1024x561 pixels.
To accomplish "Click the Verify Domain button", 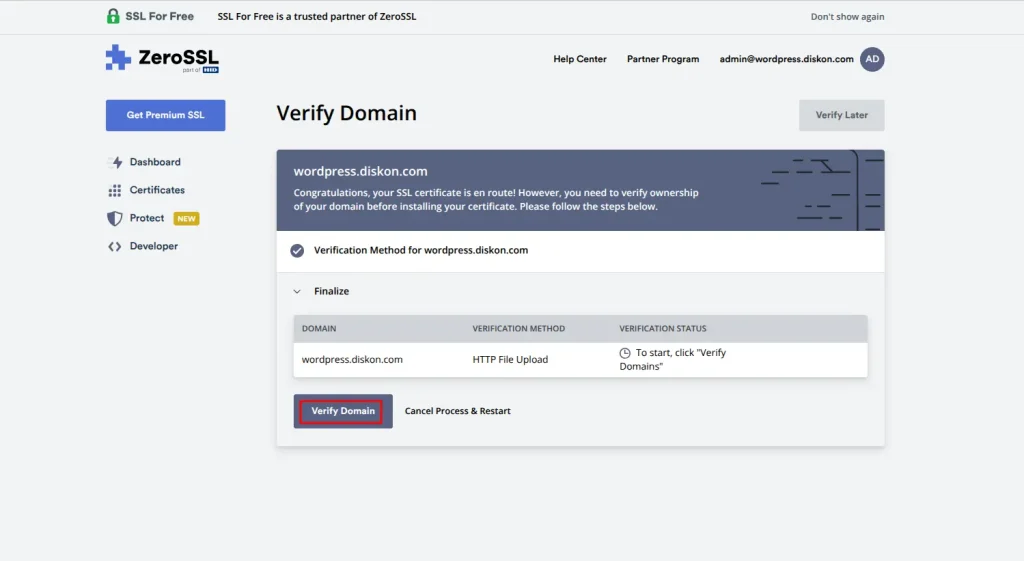I will [x=343, y=411].
